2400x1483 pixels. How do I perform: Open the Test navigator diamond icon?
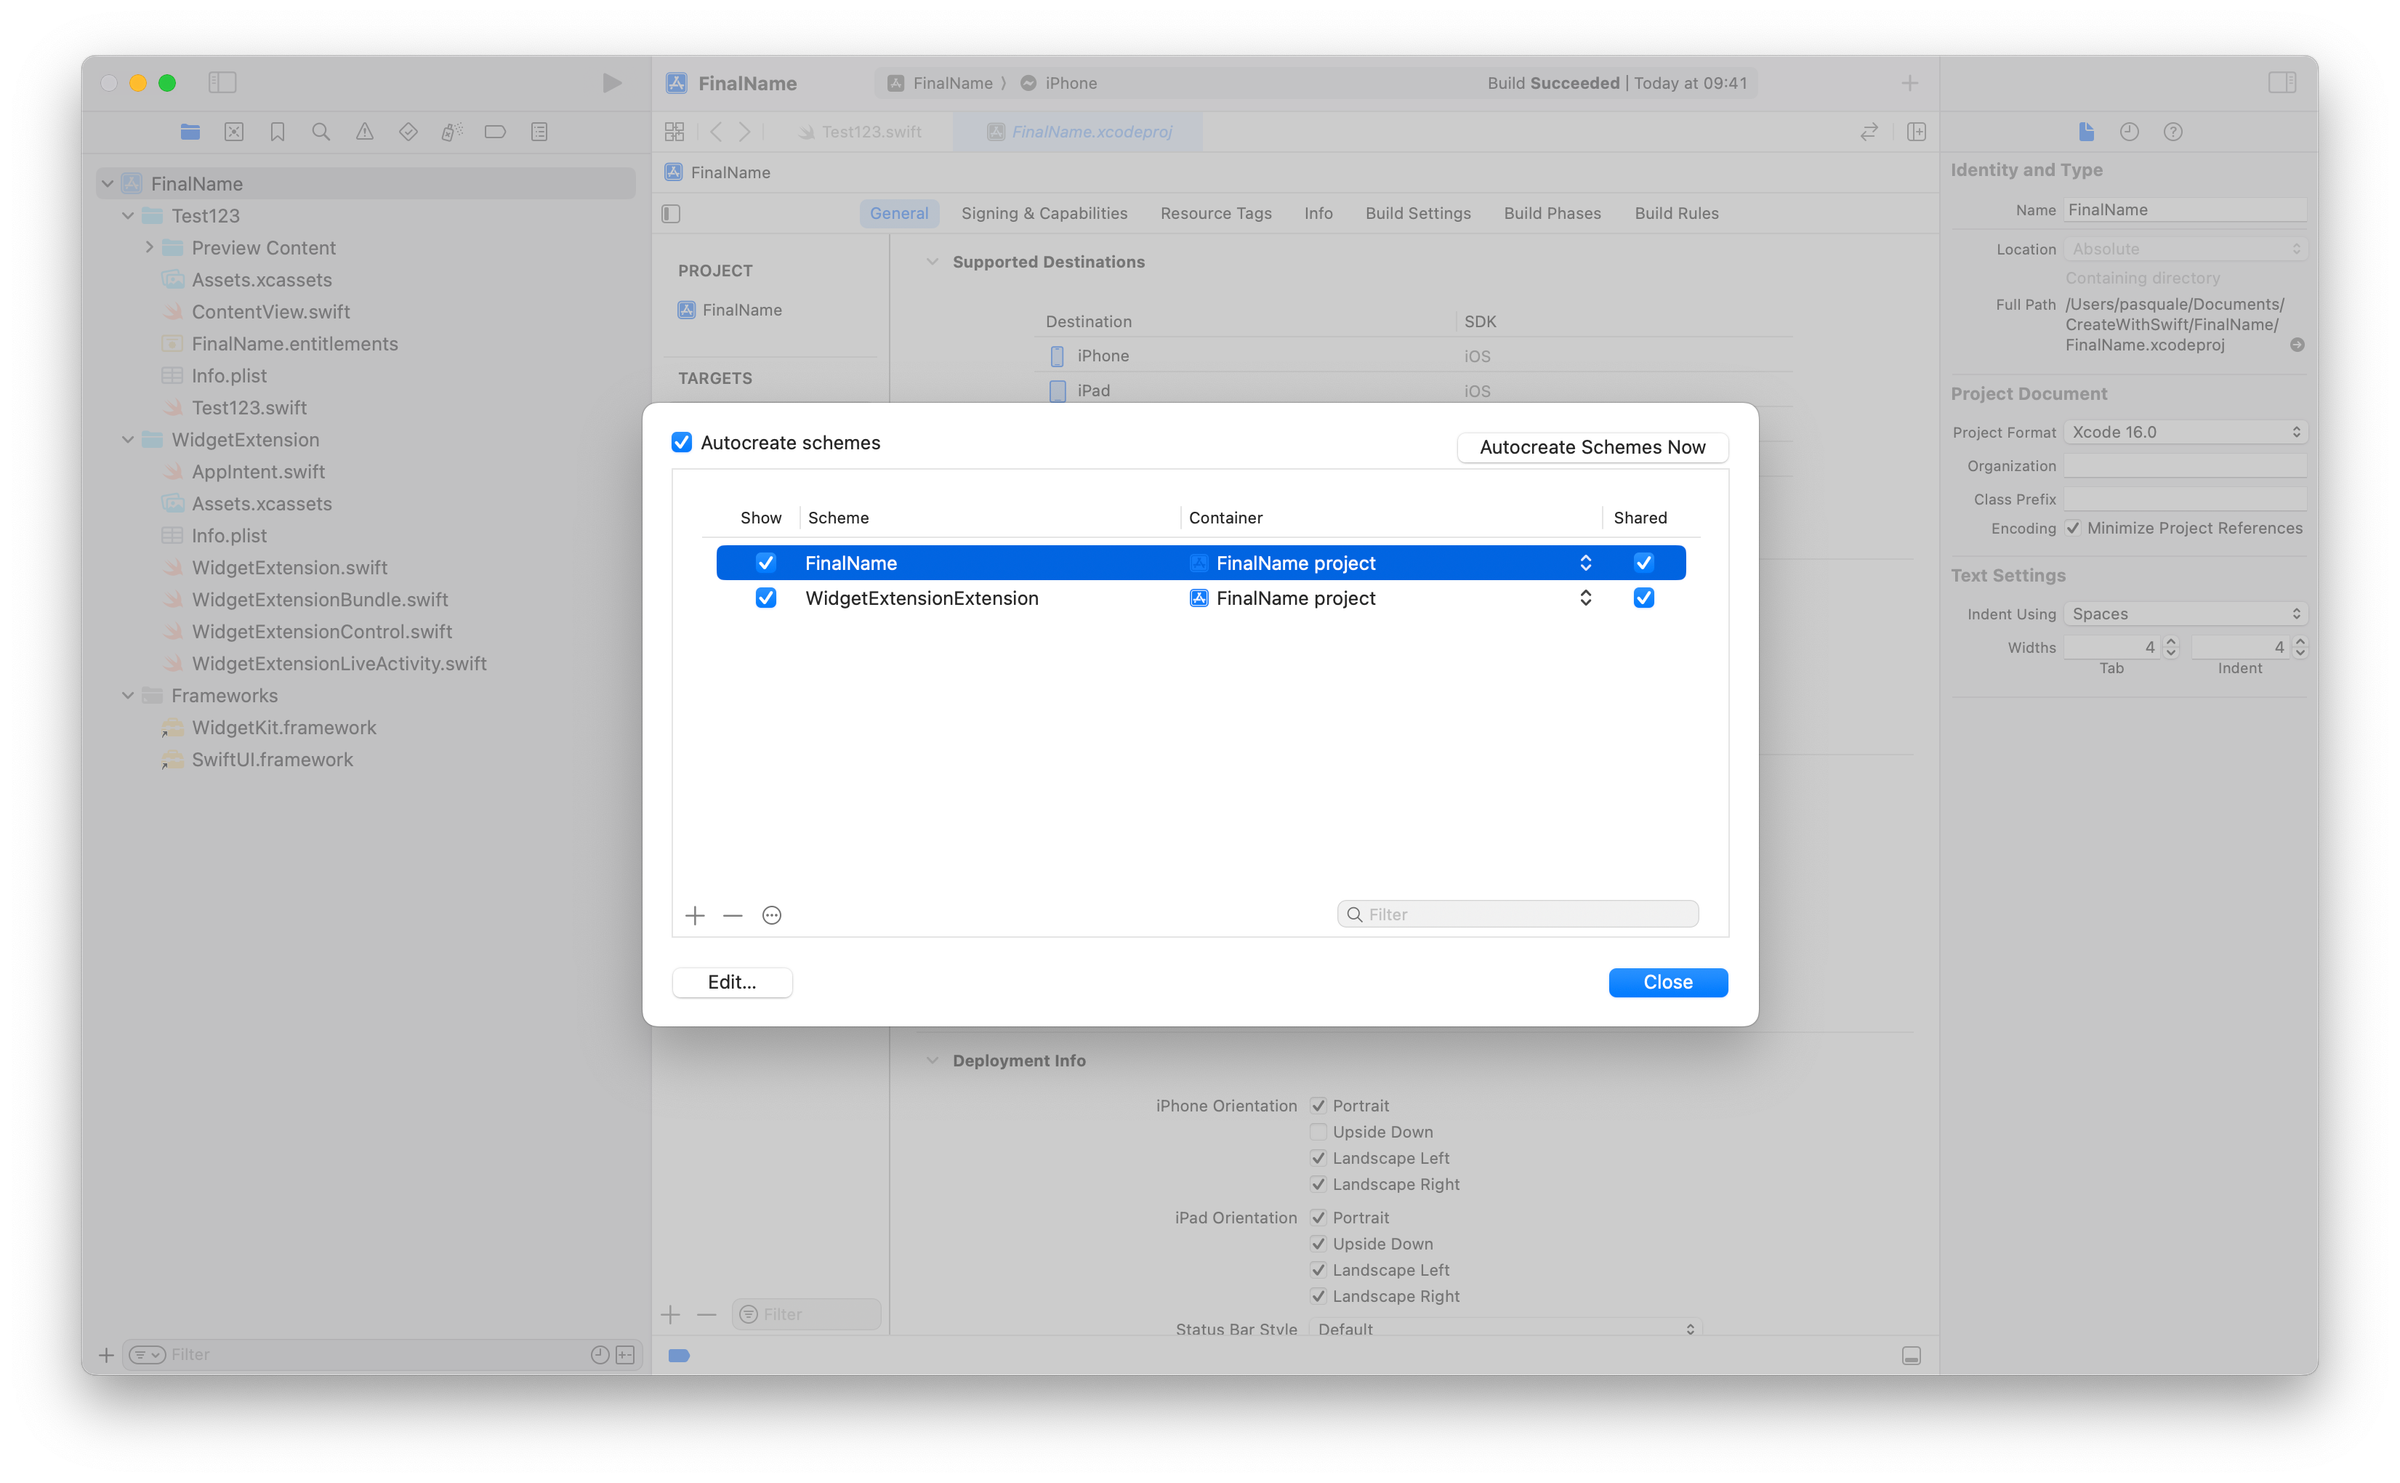point(407,131)
